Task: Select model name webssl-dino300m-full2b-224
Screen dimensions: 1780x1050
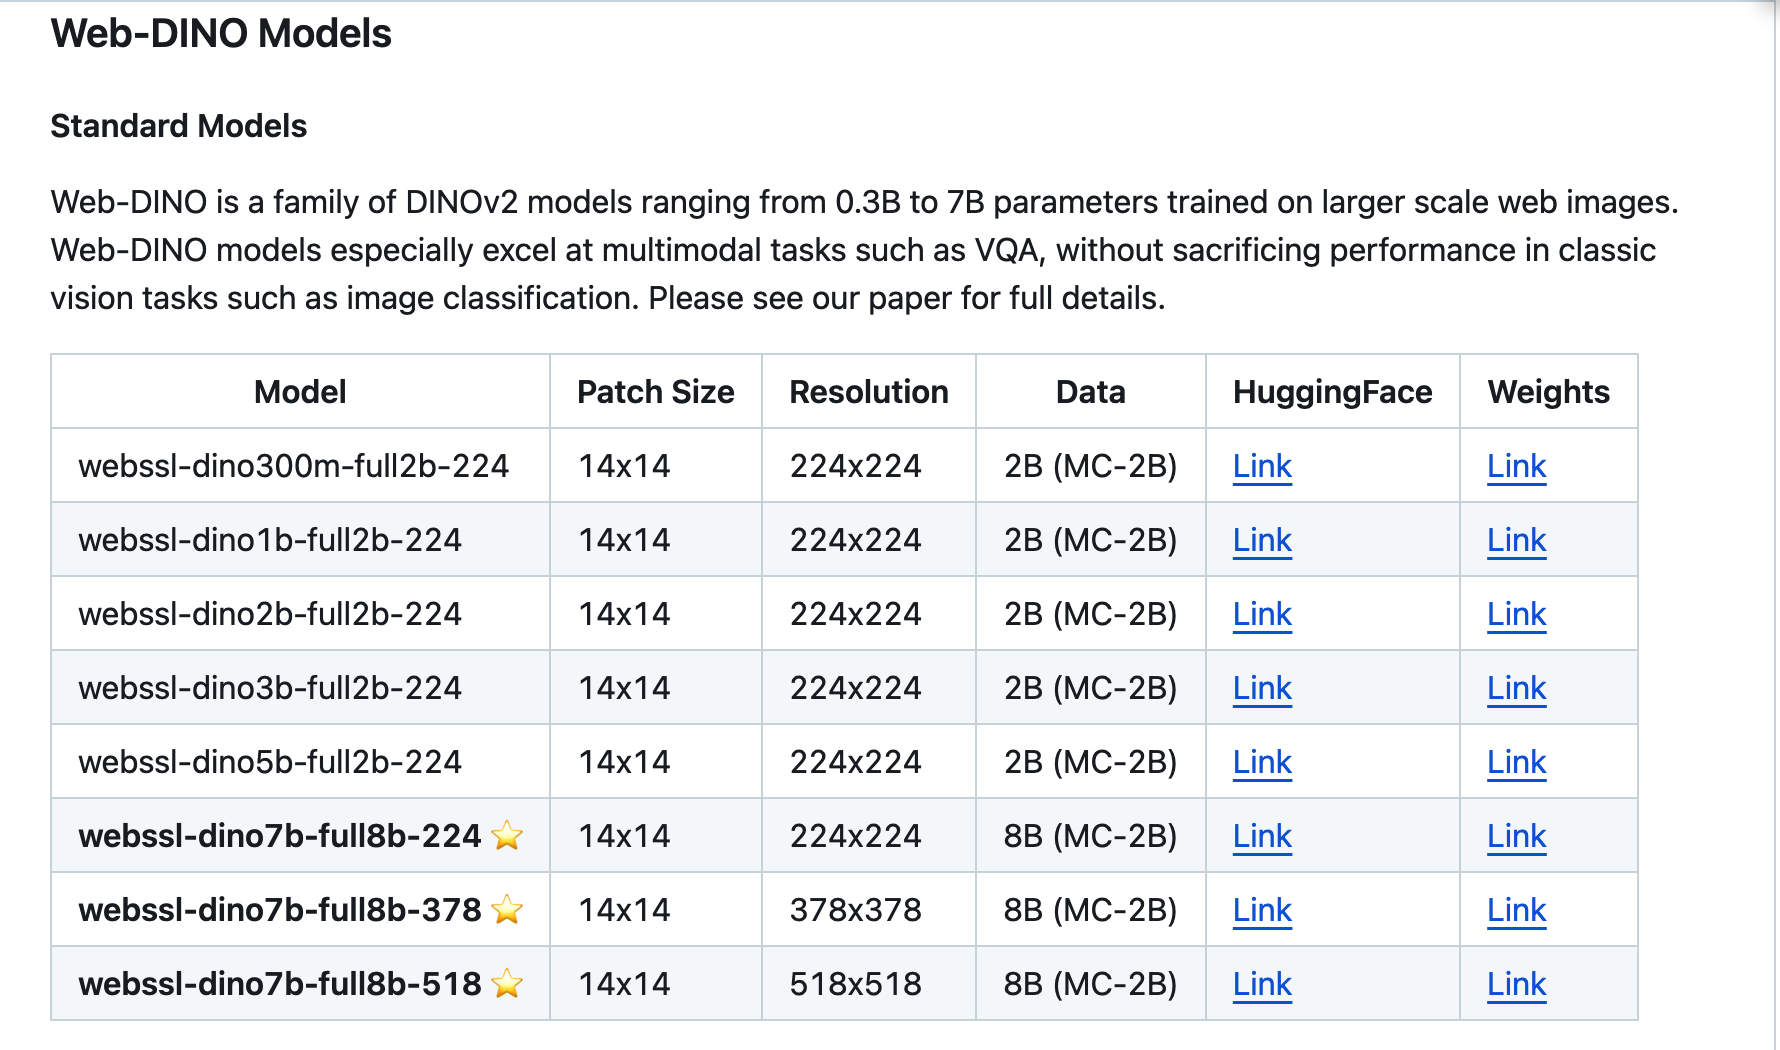Action: 294,466
